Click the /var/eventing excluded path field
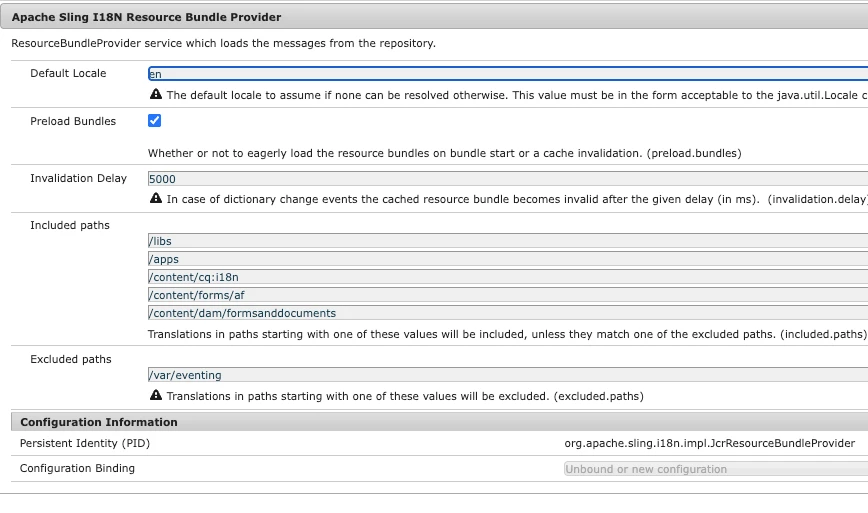This screenshot has width=868, height=513. (508, 375)
